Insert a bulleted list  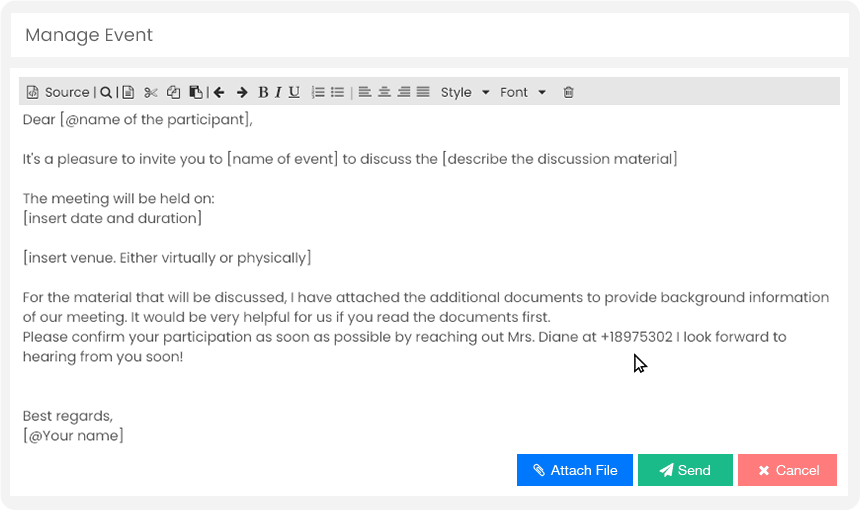click(337, 92)
